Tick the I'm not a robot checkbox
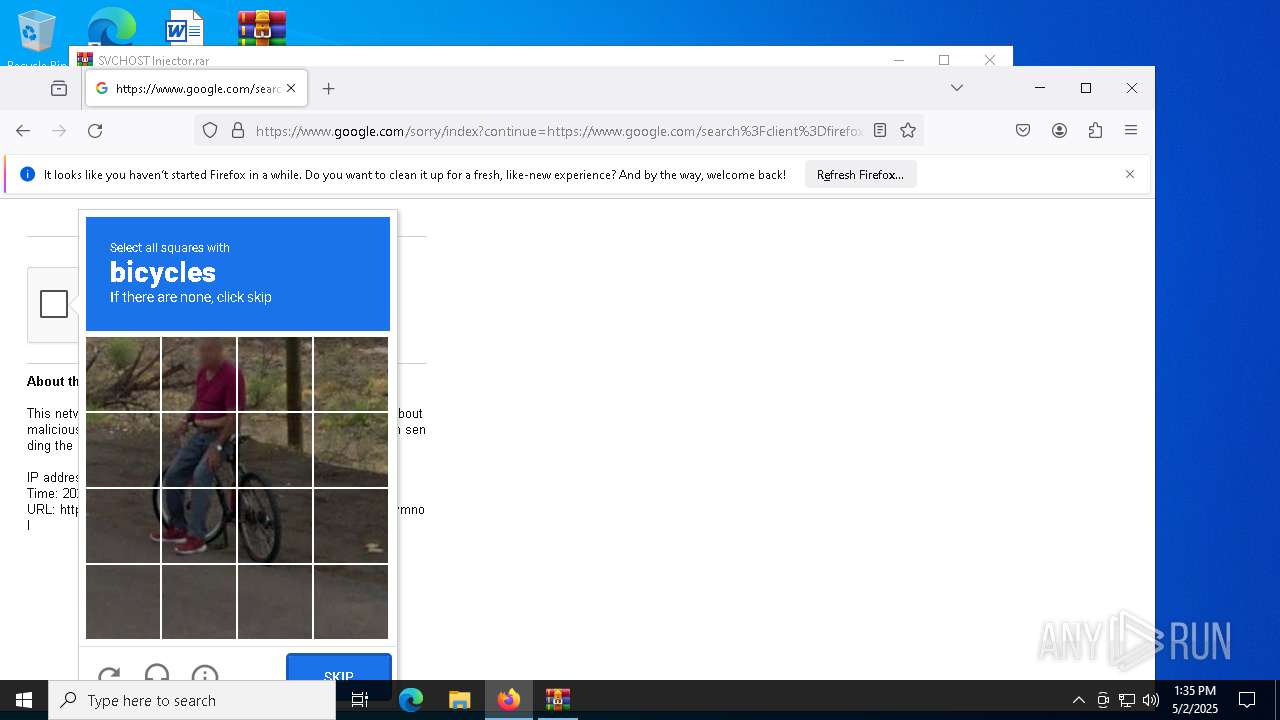This screenshot has width=1280, height=720. click(54, 304)
